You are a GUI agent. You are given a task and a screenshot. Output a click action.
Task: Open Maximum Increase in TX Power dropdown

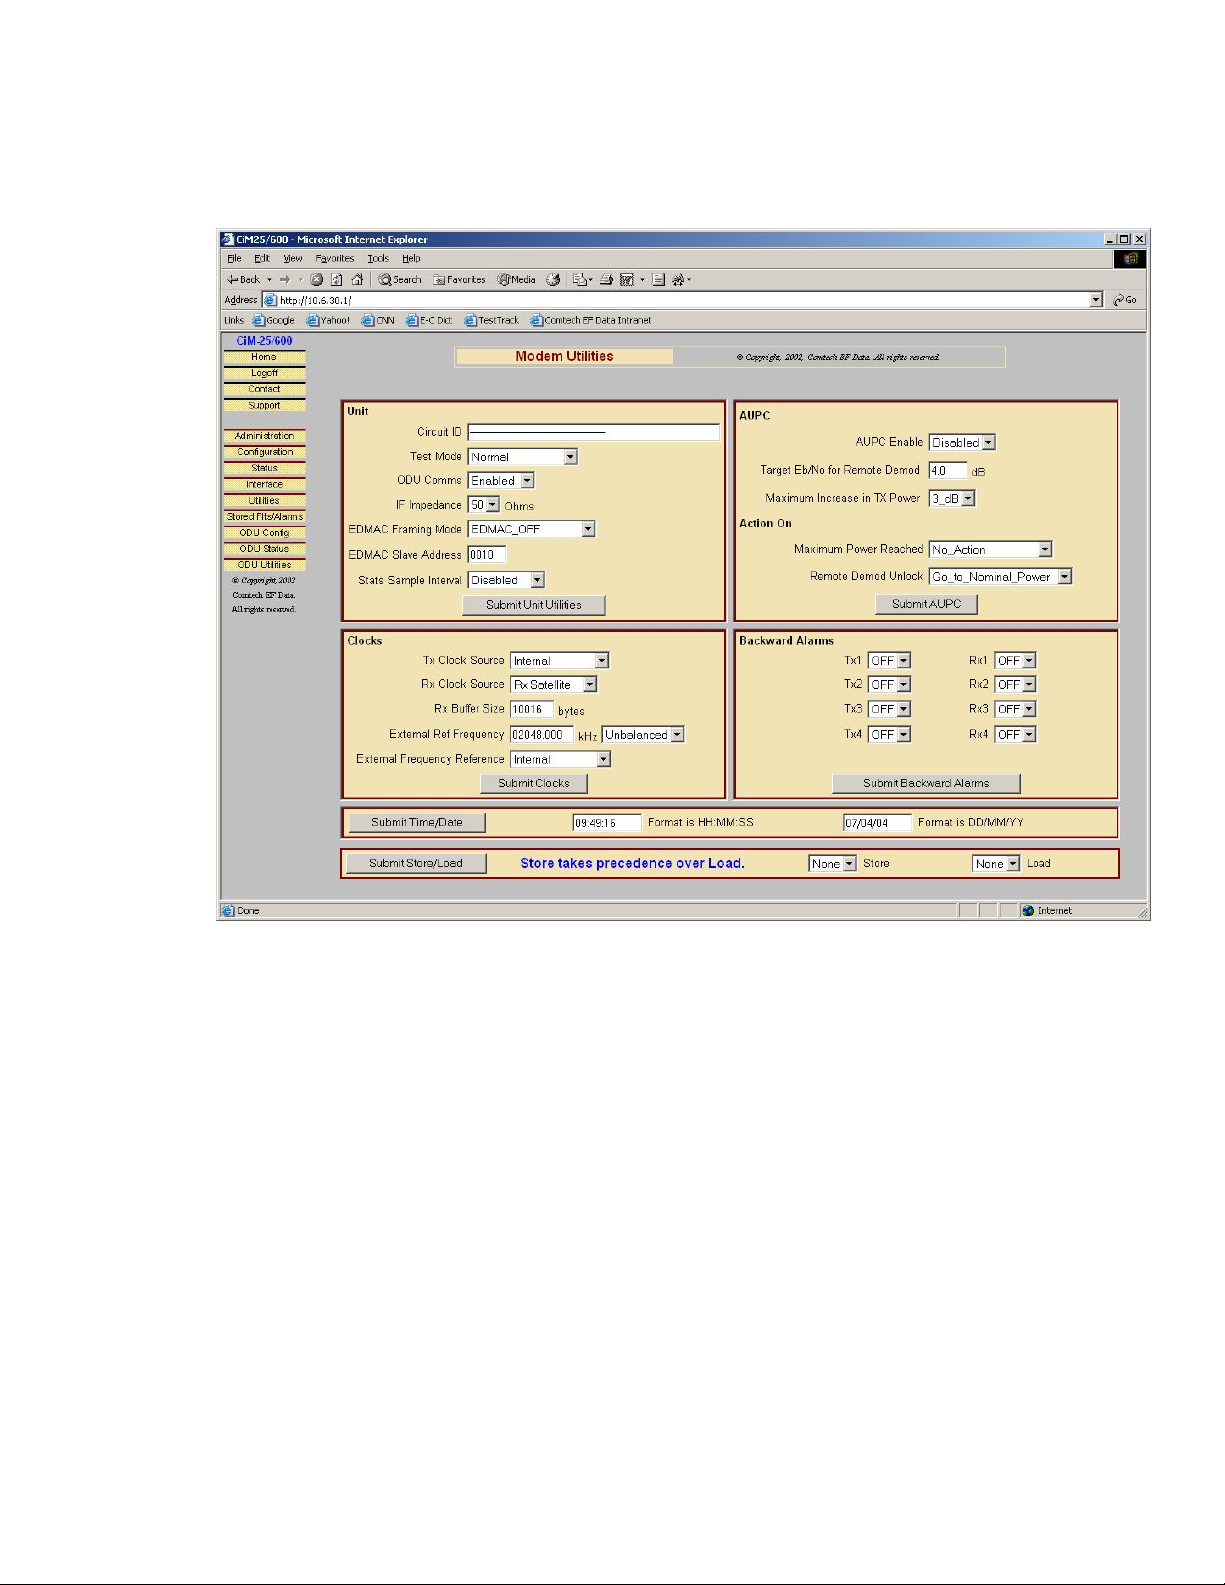click(952, 498)
